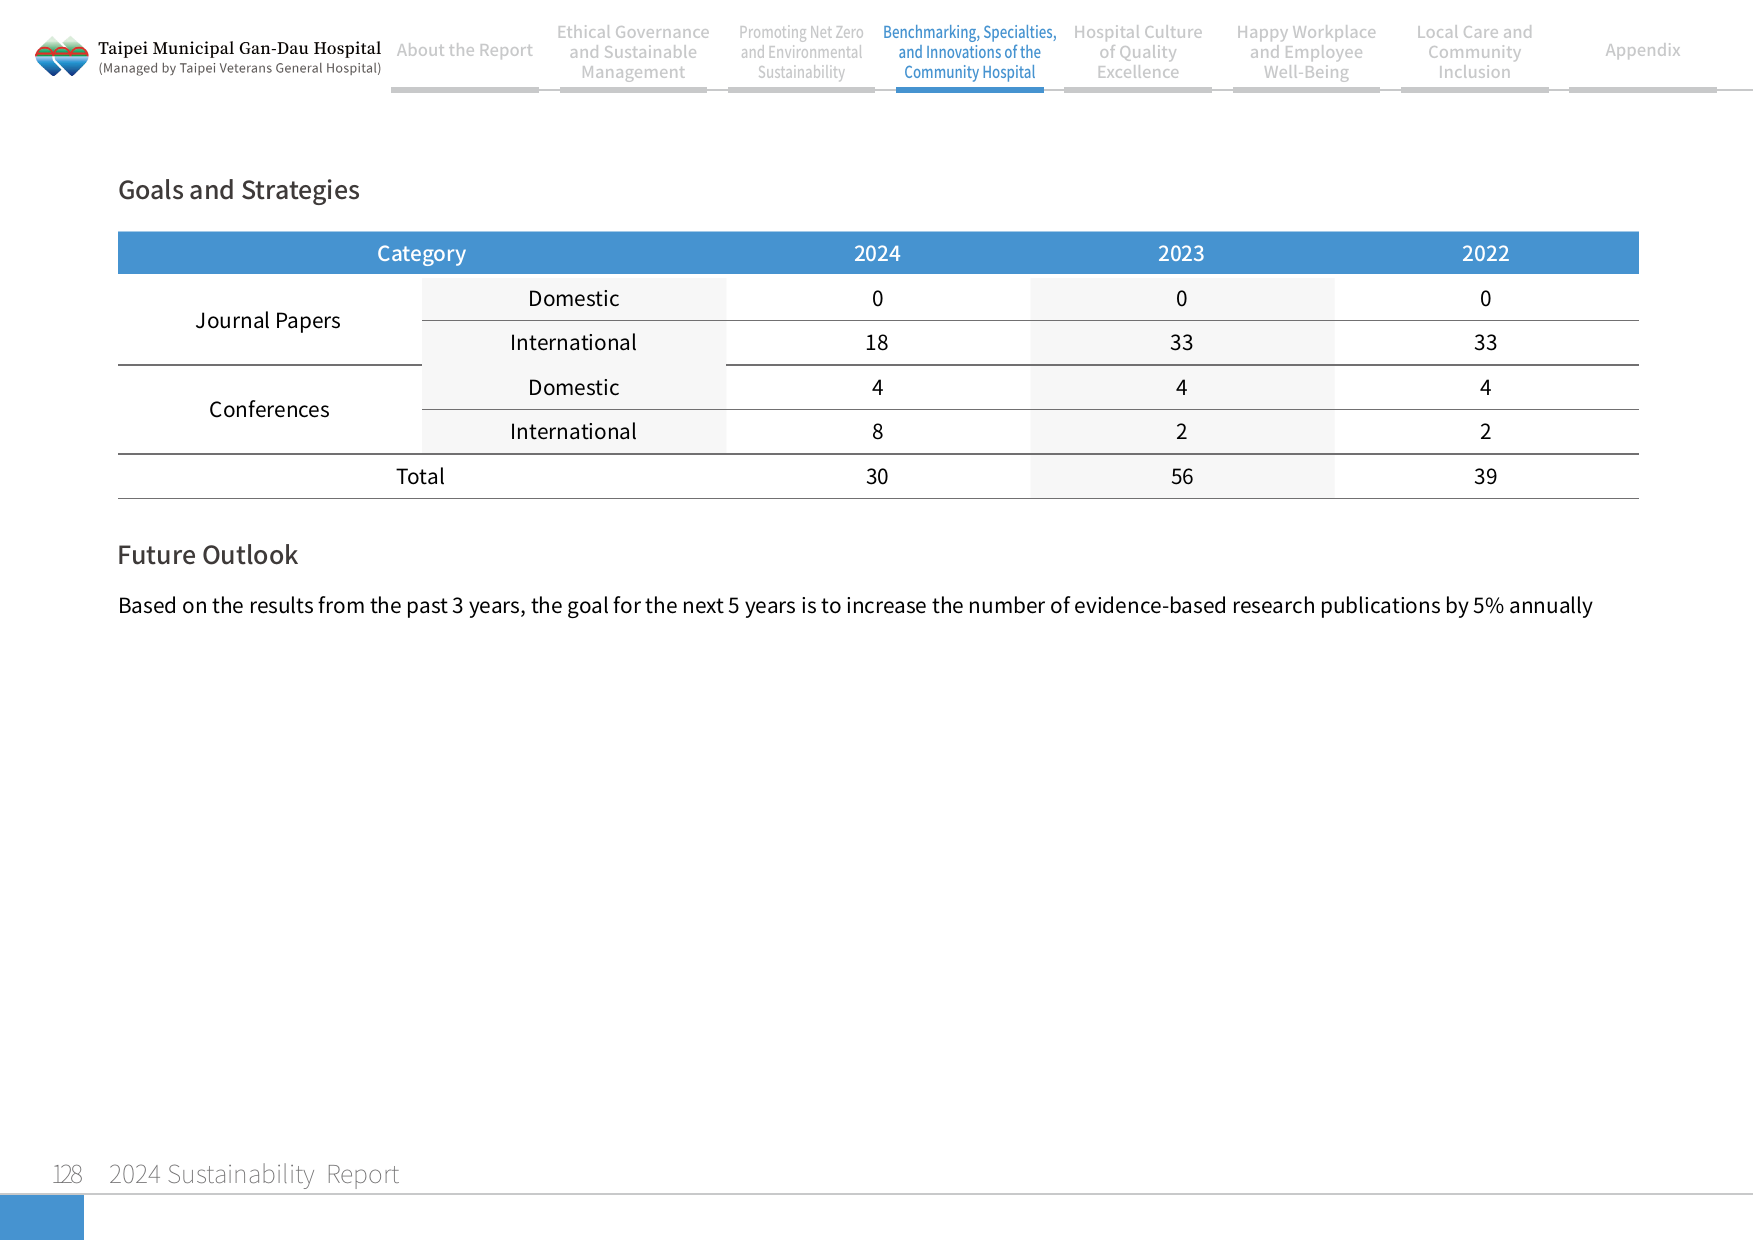Image resolution: width=1753 pixels, height=1240 pixels.
Task: Click International under Journal Papers
Action: [x=573, y=342]
